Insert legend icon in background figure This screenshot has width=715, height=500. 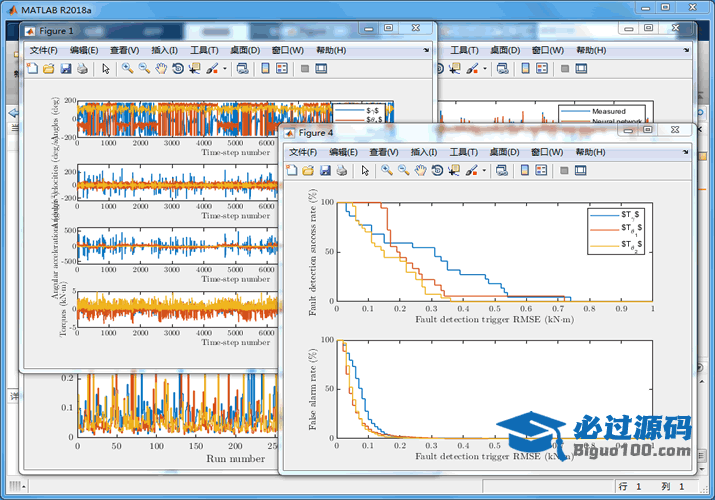[x=542, y=69]
